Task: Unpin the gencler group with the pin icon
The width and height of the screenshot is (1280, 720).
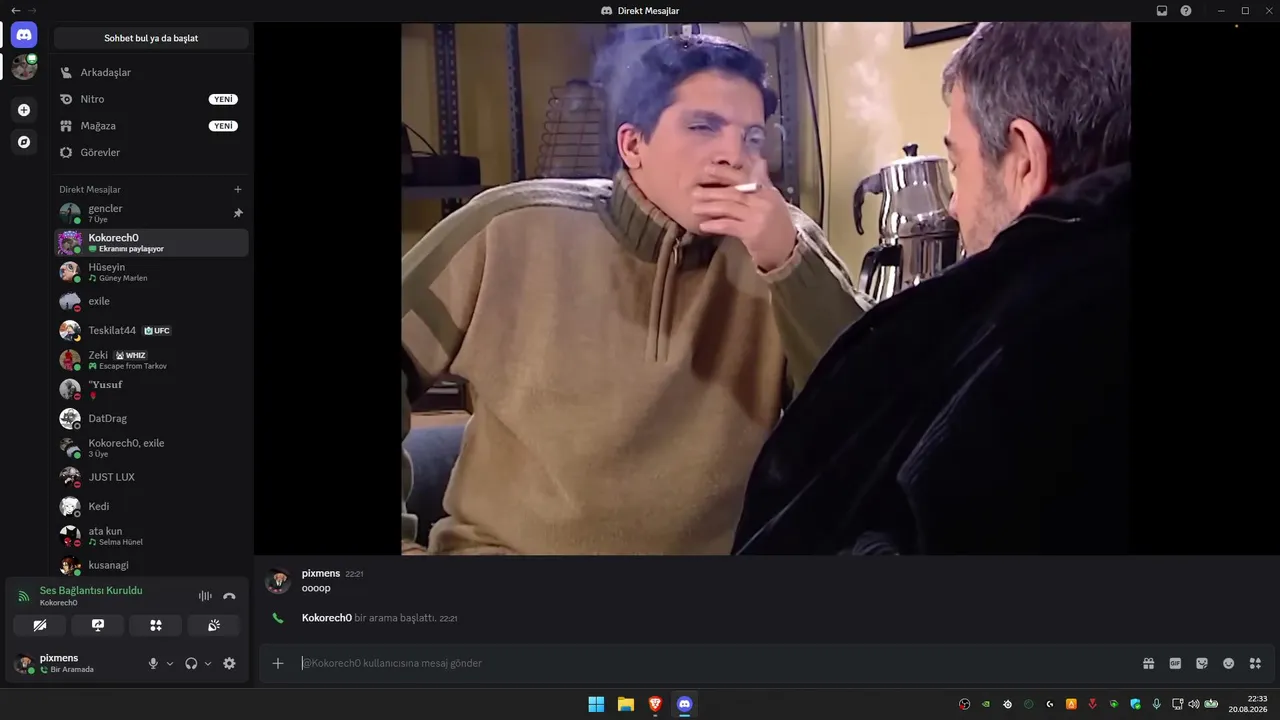Action: pos(238,213)
